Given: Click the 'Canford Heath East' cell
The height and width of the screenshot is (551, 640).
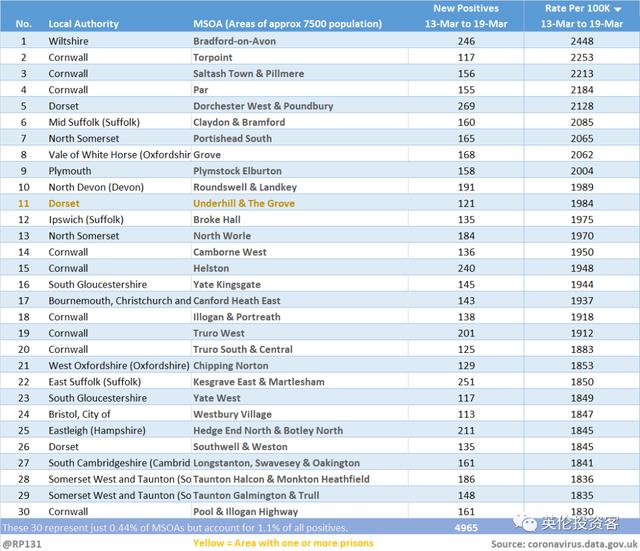Looking at the screenshot, I should tap(237, 301).
